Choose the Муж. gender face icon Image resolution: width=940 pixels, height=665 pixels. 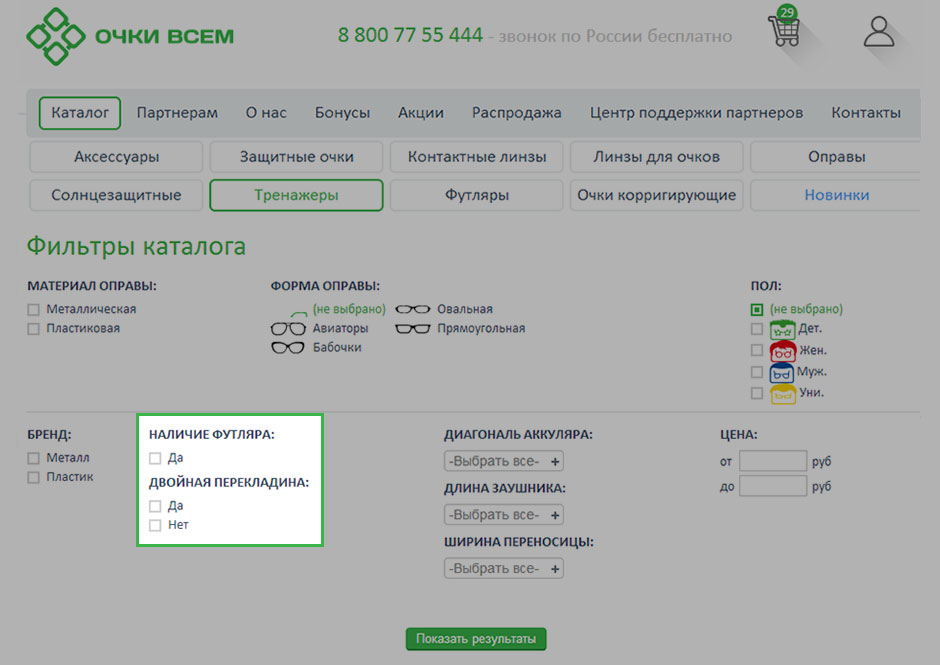click(x=782, y=372)
